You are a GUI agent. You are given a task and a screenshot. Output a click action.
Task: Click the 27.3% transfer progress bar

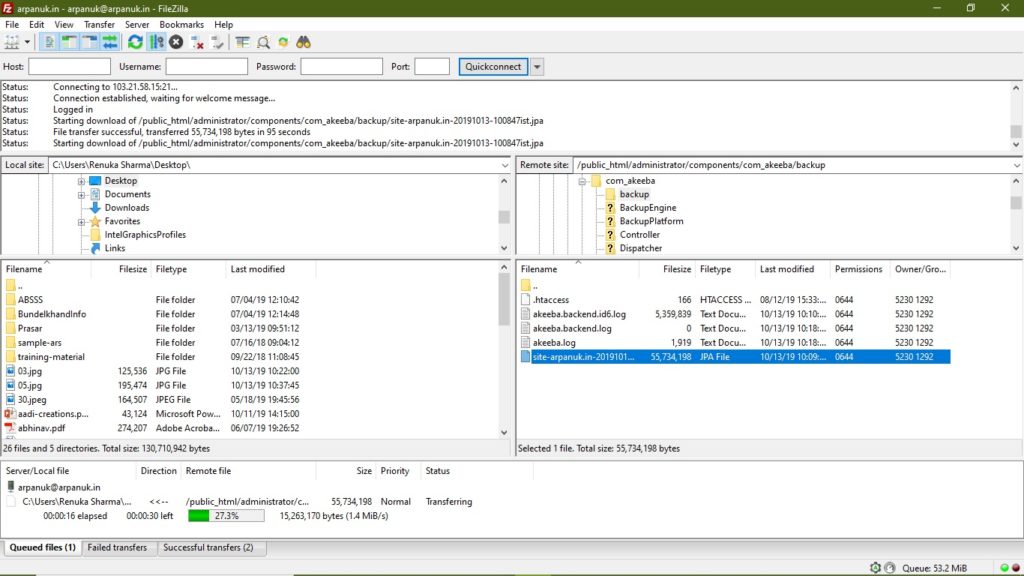[226, 516]
